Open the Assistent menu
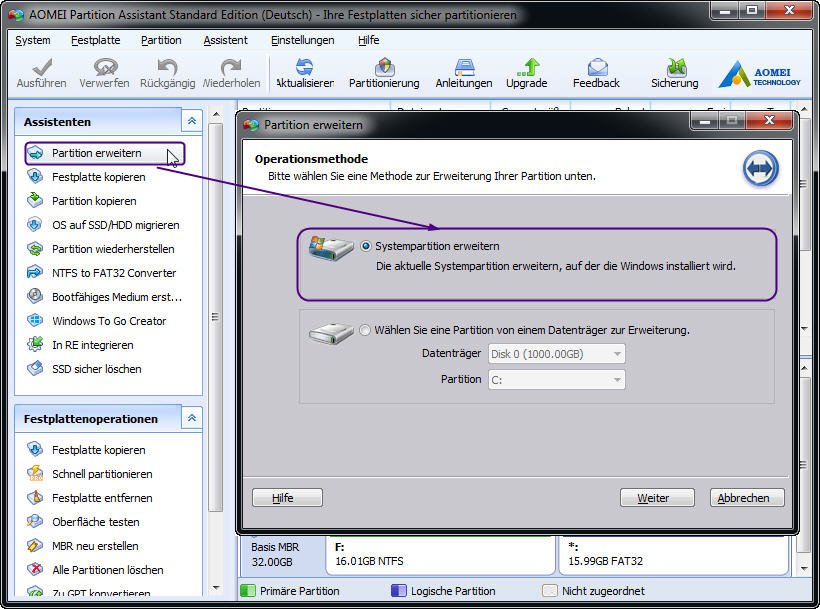This screenshot has height=609, width=820. [225, 40]
